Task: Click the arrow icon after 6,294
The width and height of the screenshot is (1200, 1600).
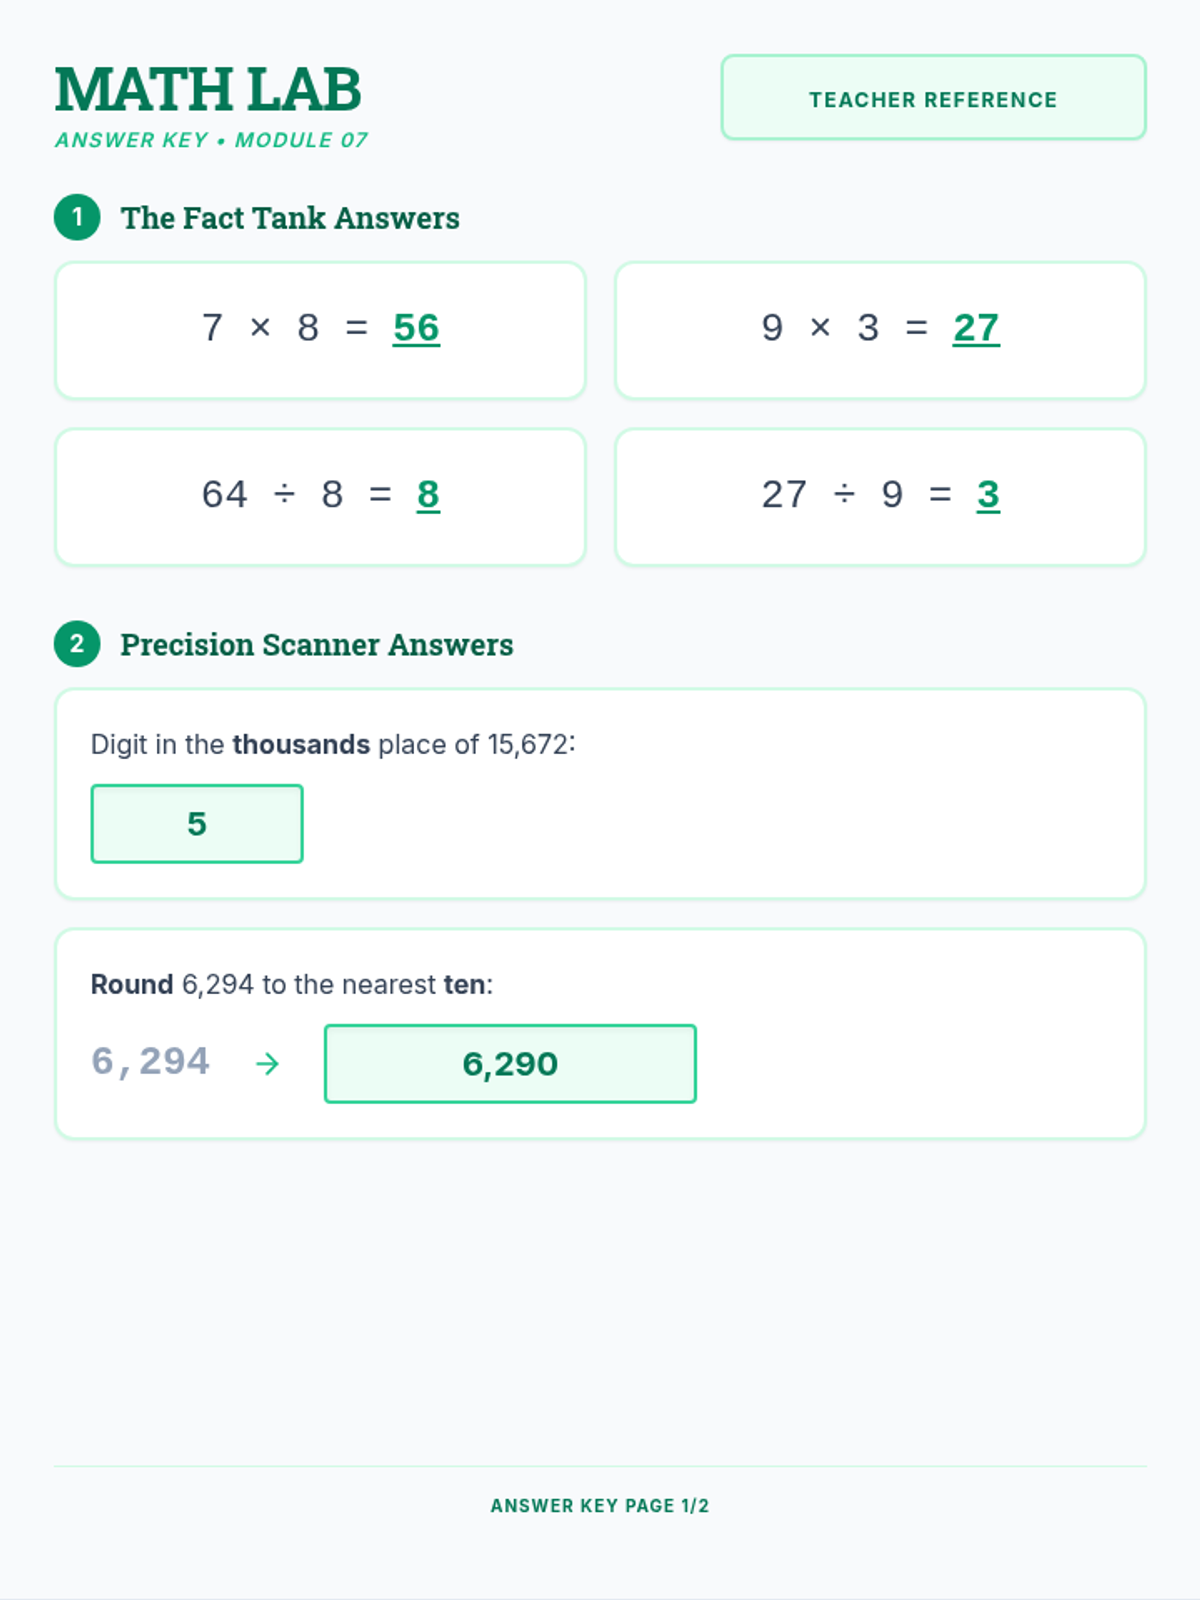Action: (267, 1064)
